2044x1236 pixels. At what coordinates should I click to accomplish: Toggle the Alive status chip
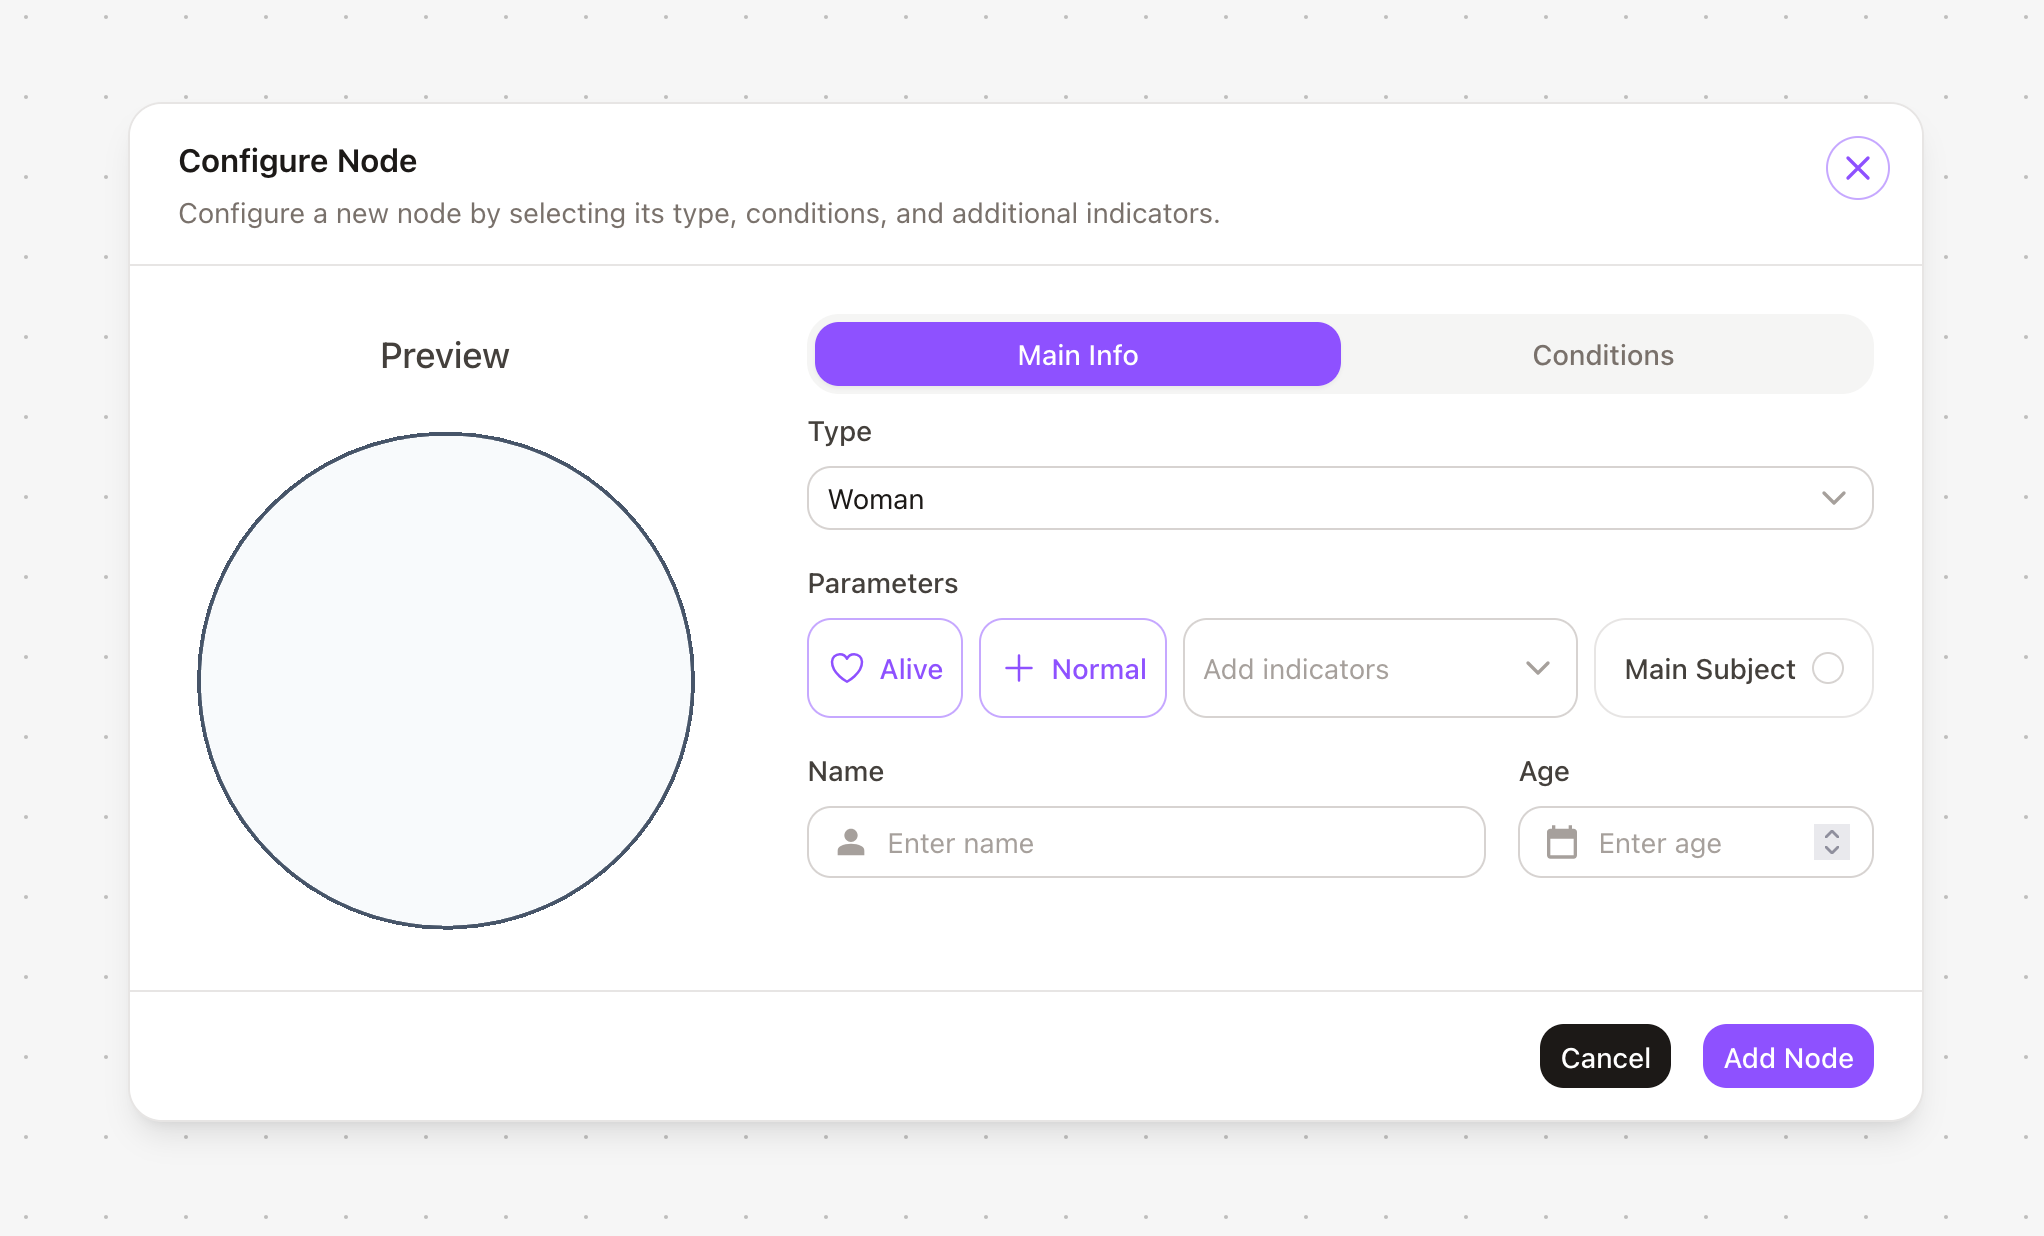[x=885, y=668]
